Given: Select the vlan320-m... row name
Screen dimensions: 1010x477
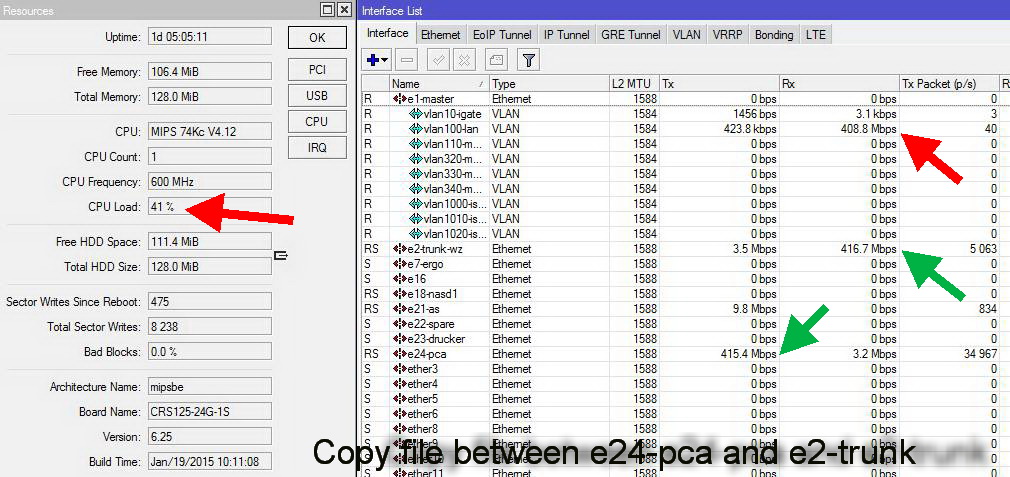Looking at the screenshot, I should [453, 159].
